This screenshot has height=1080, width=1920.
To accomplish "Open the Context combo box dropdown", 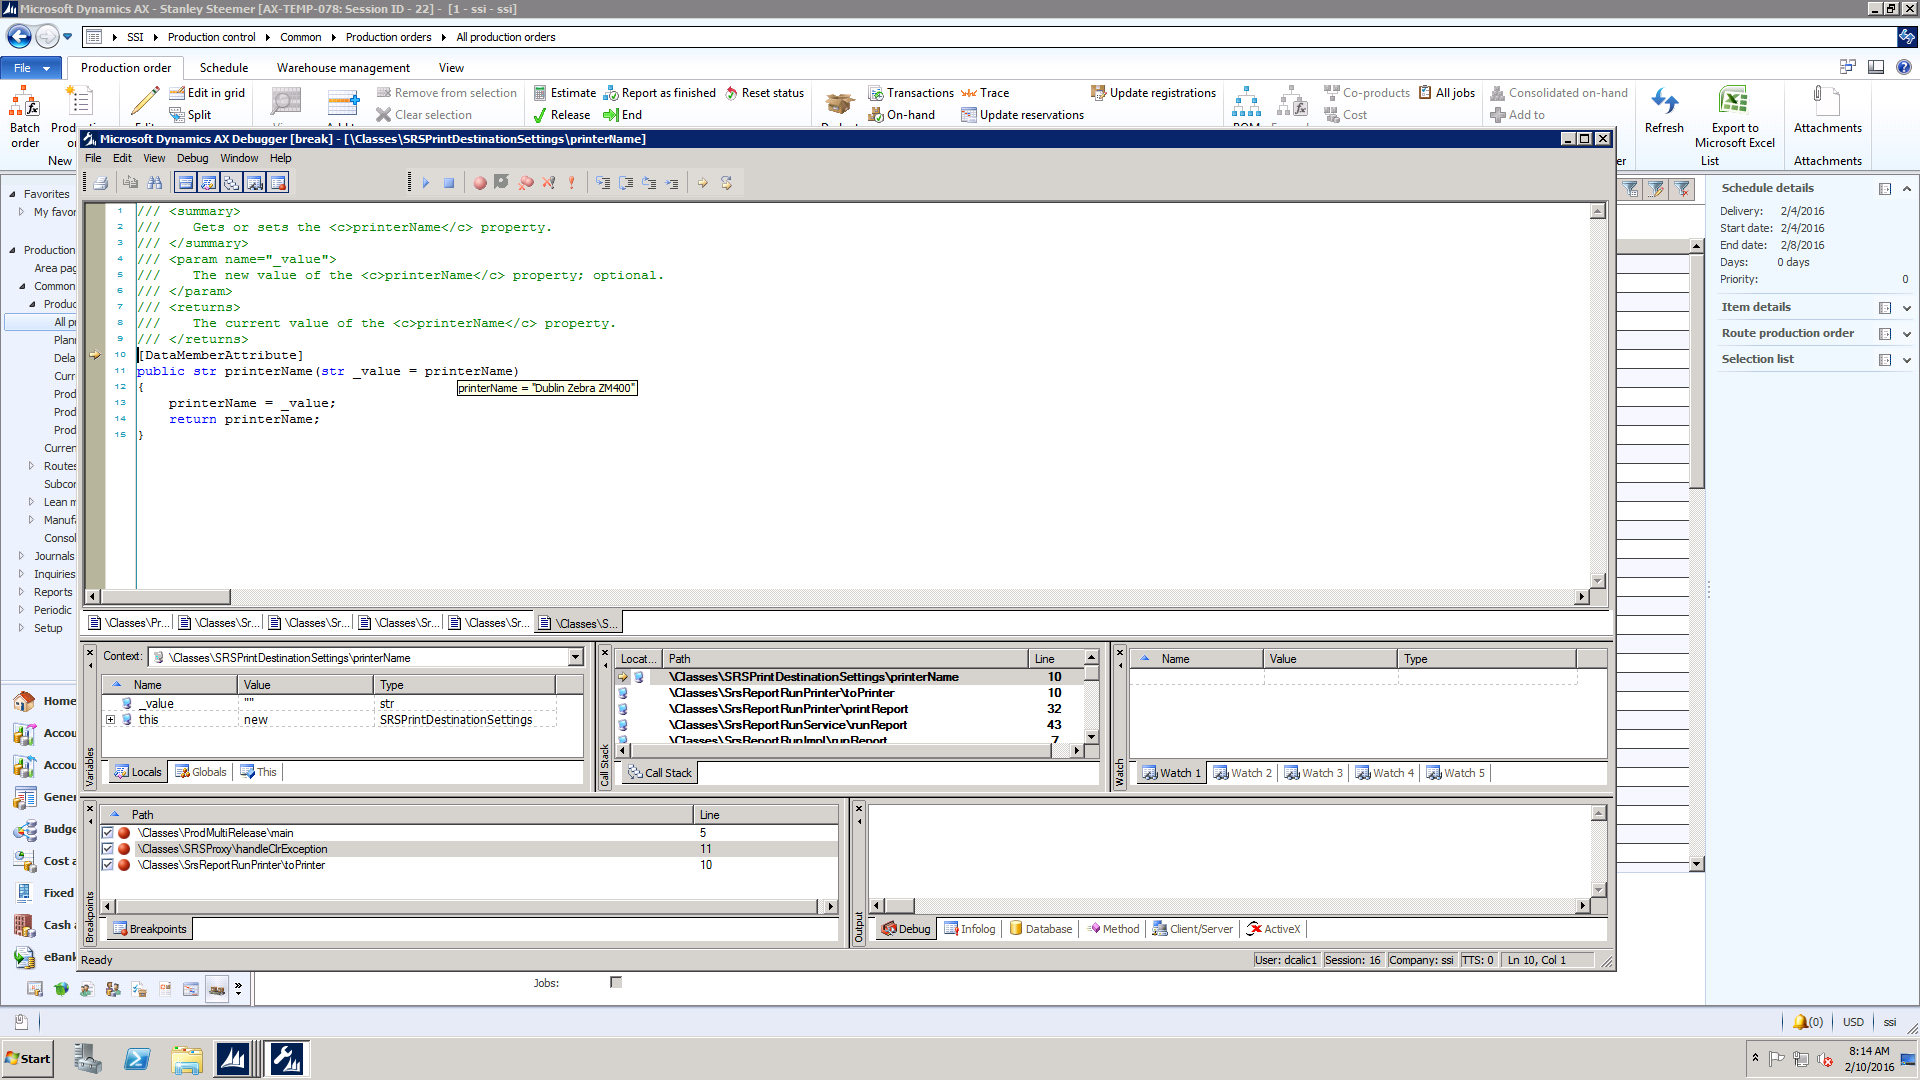I will (x=576, y=657).
